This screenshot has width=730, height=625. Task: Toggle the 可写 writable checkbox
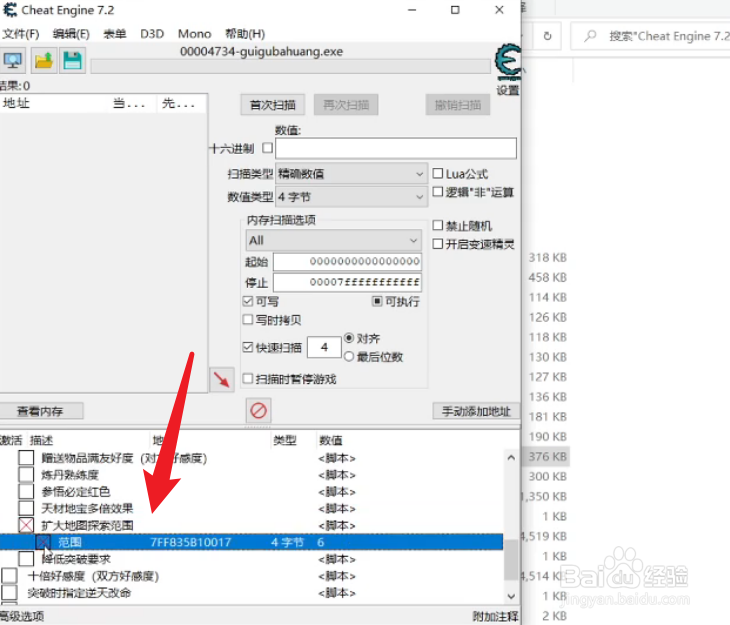point(248,301)
